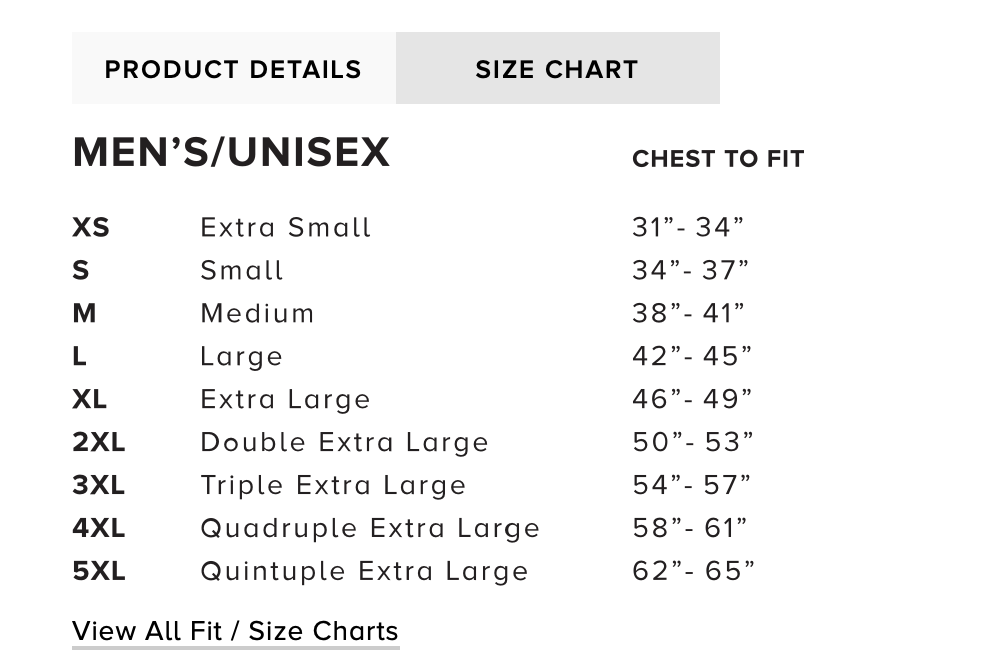Viewport: 984px width, 672px height.
Task: Click the 54"- 57" chest measurement
Action: [x=692, y=486]
